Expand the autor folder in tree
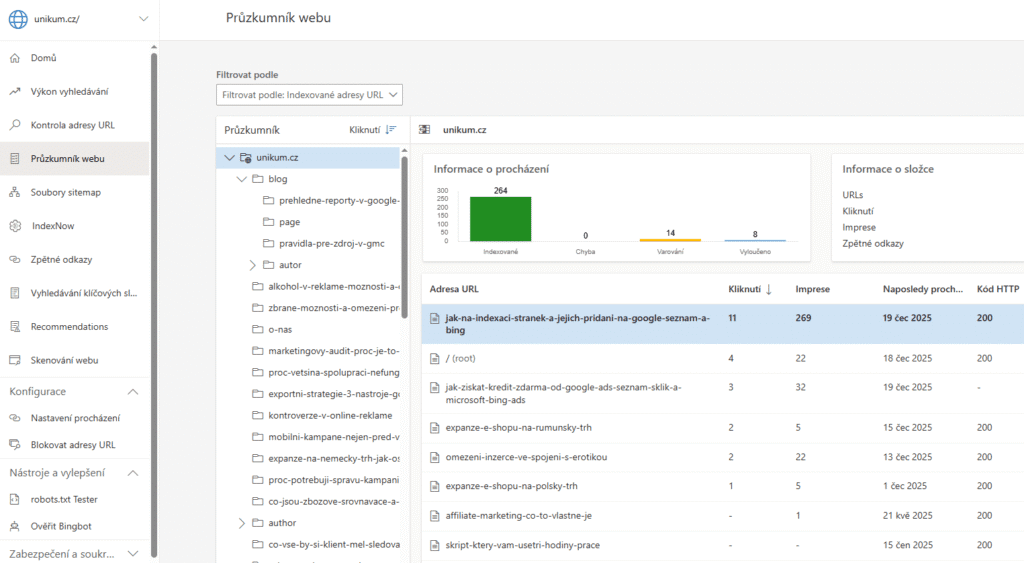1024x563 pixels. [x=253, y=265]
